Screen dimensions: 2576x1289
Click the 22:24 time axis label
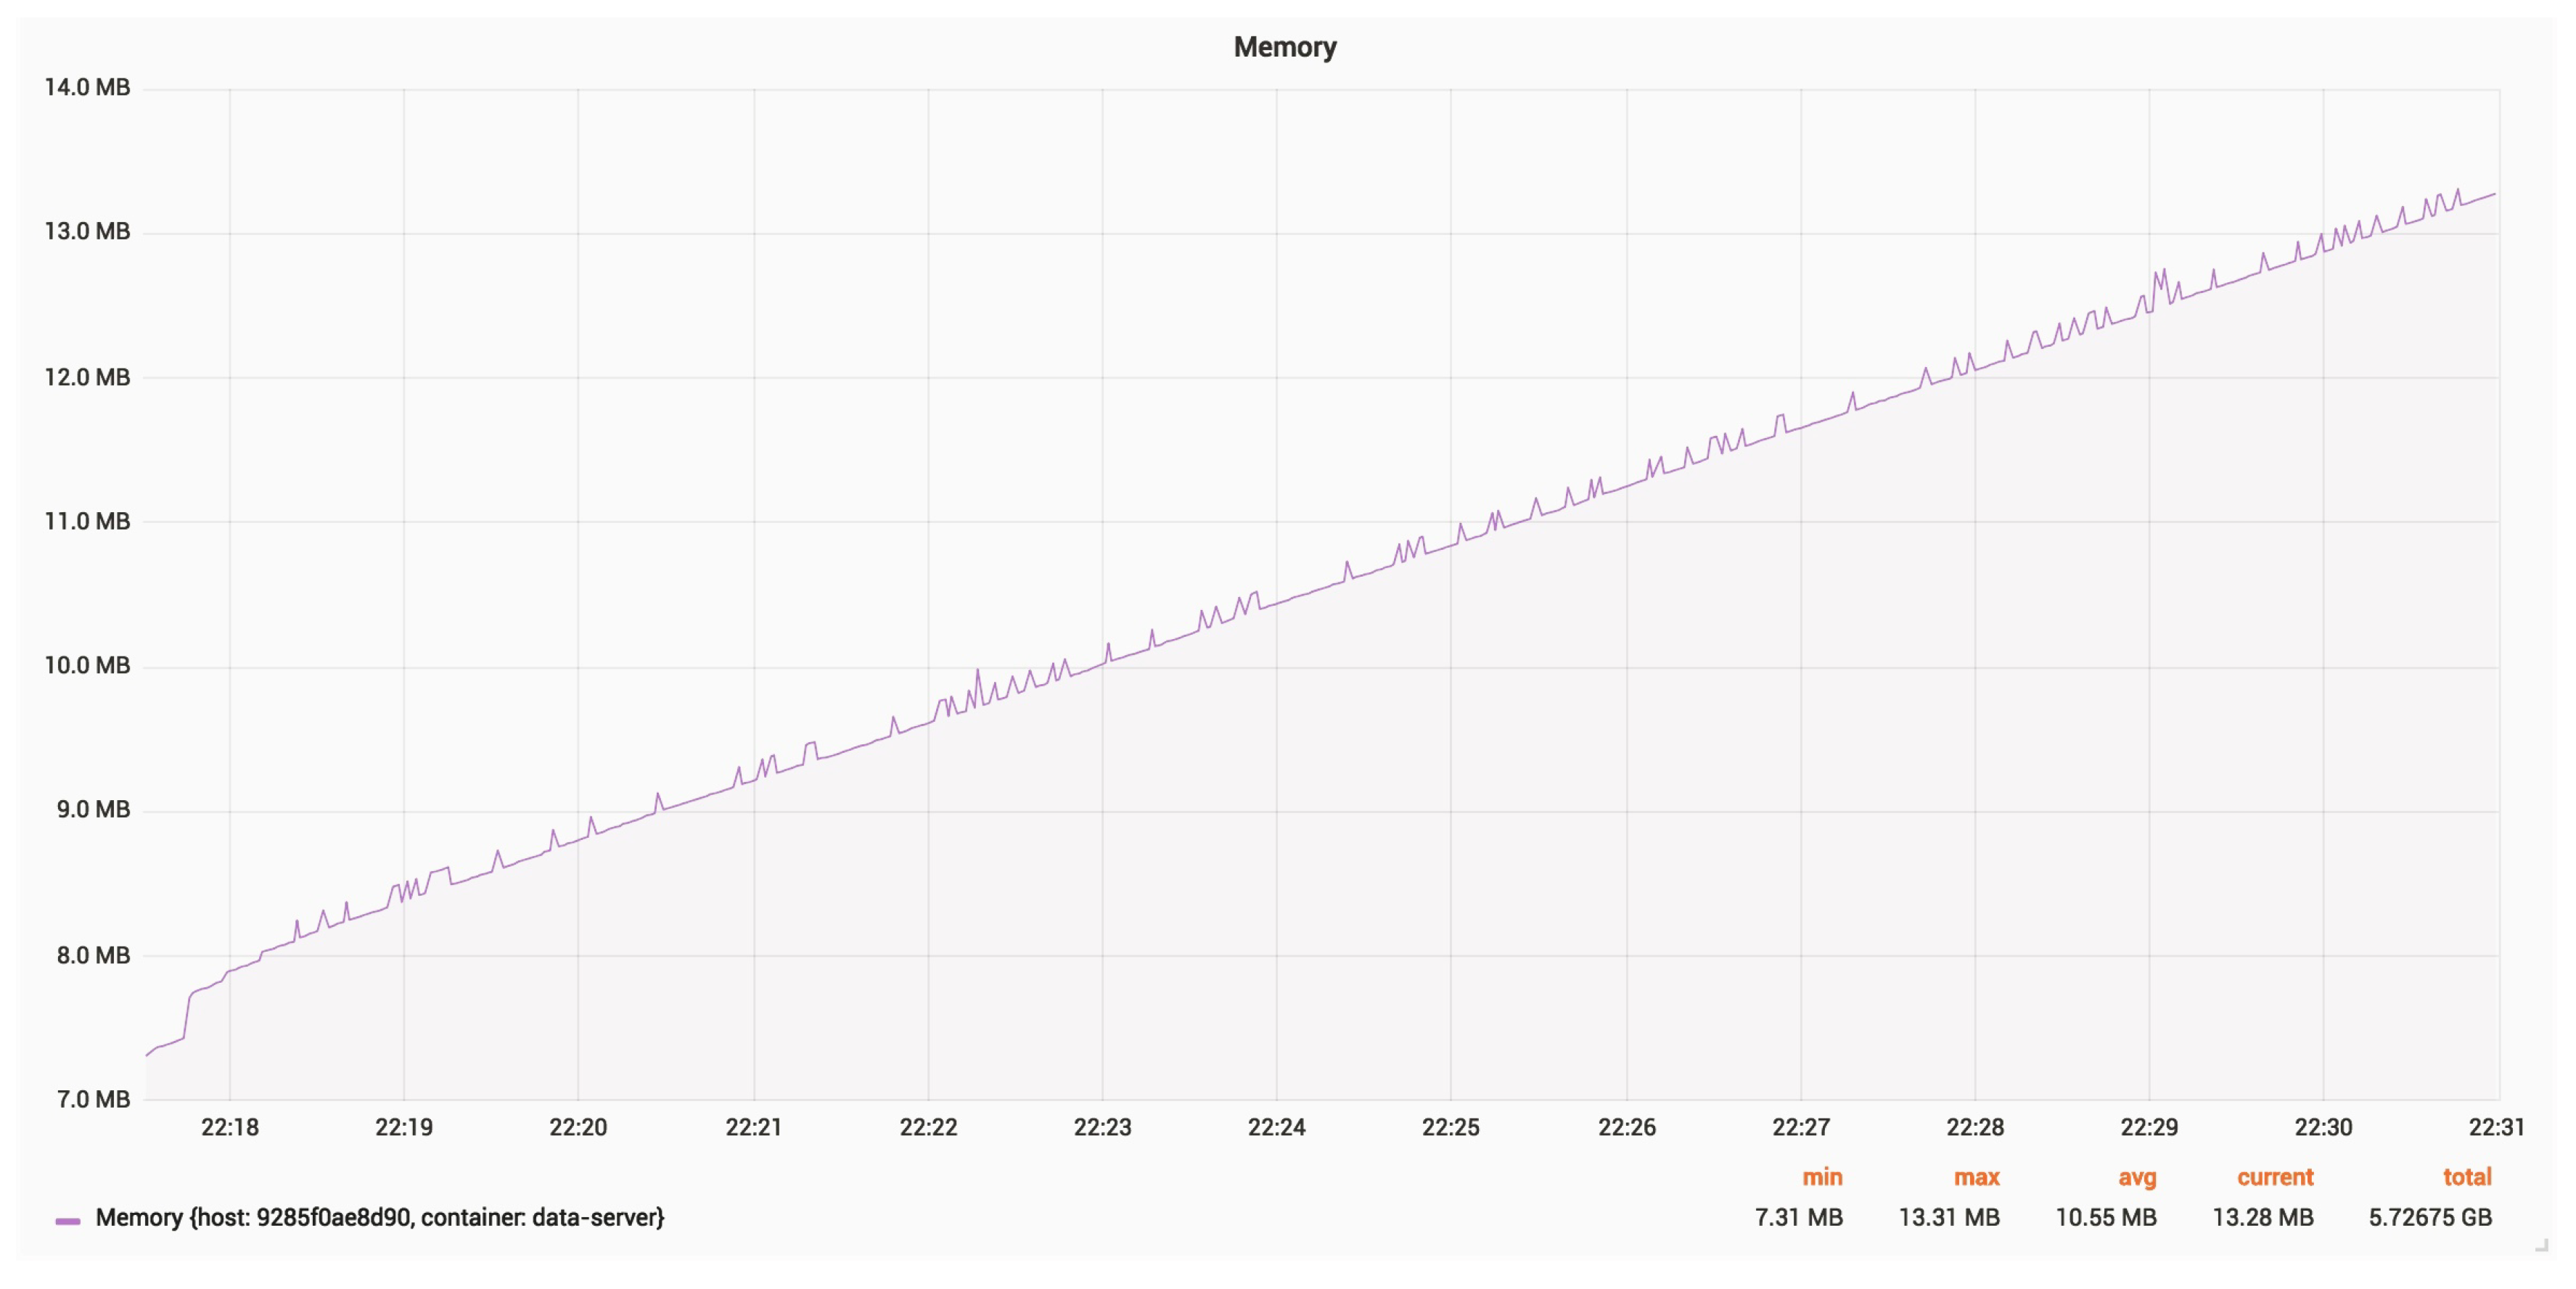pos(1276,1127)
